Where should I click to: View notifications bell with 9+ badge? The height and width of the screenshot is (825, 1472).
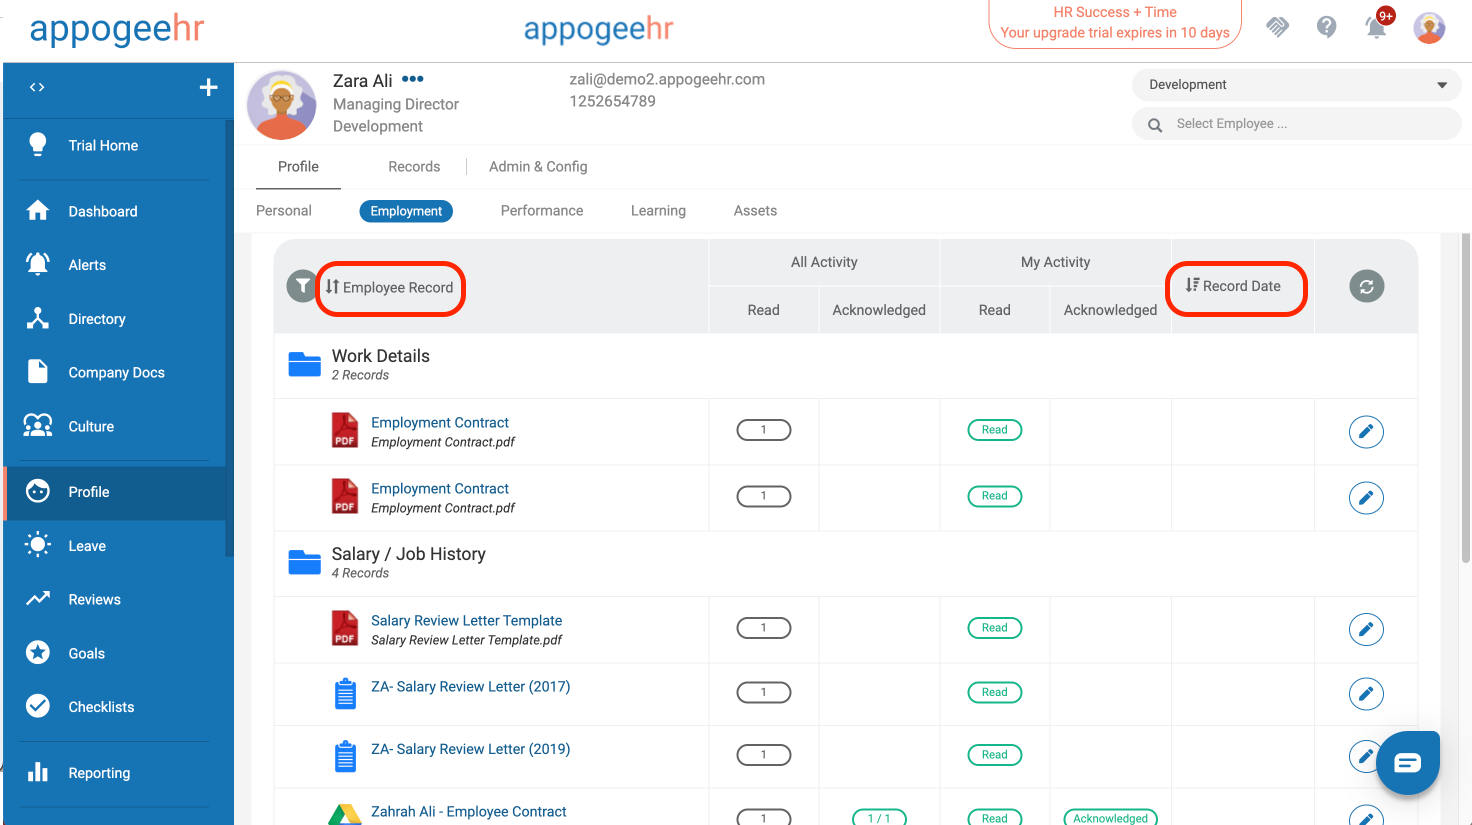(1378, 25)
